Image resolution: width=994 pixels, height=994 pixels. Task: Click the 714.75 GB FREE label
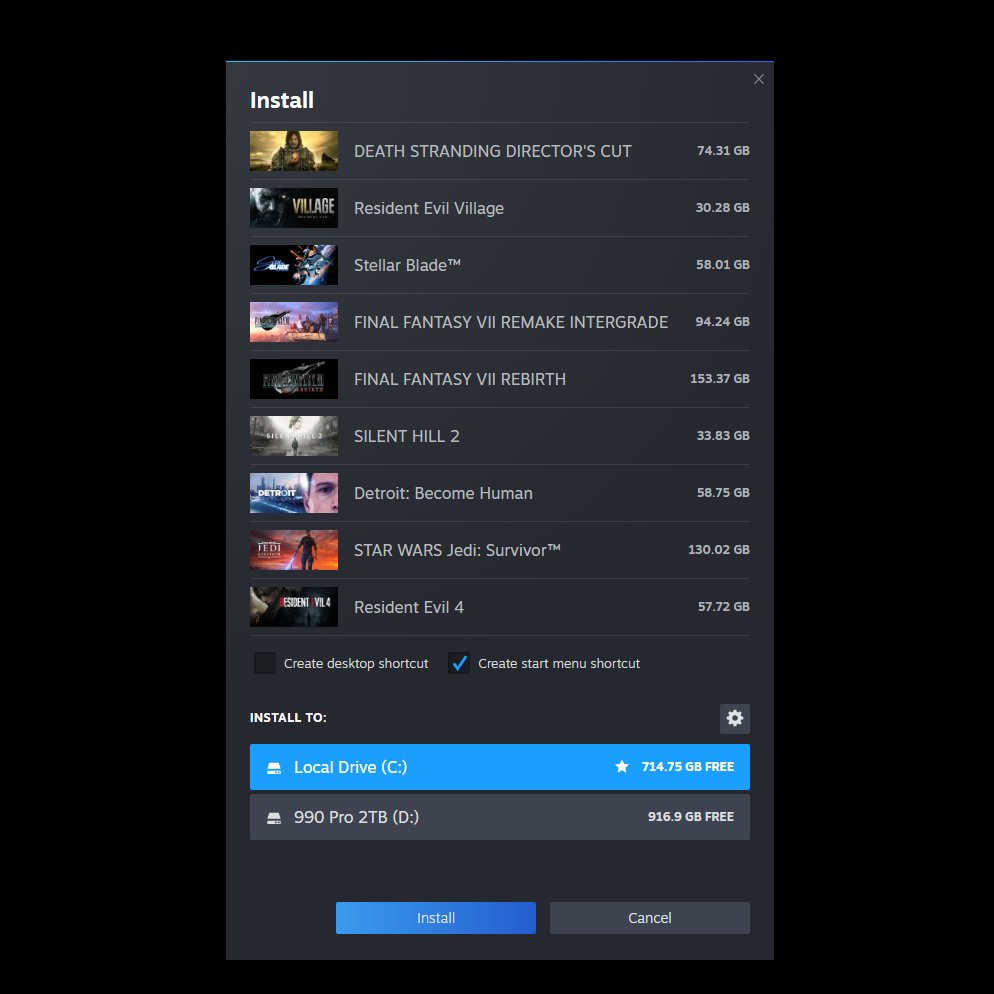tap(688, 767)
